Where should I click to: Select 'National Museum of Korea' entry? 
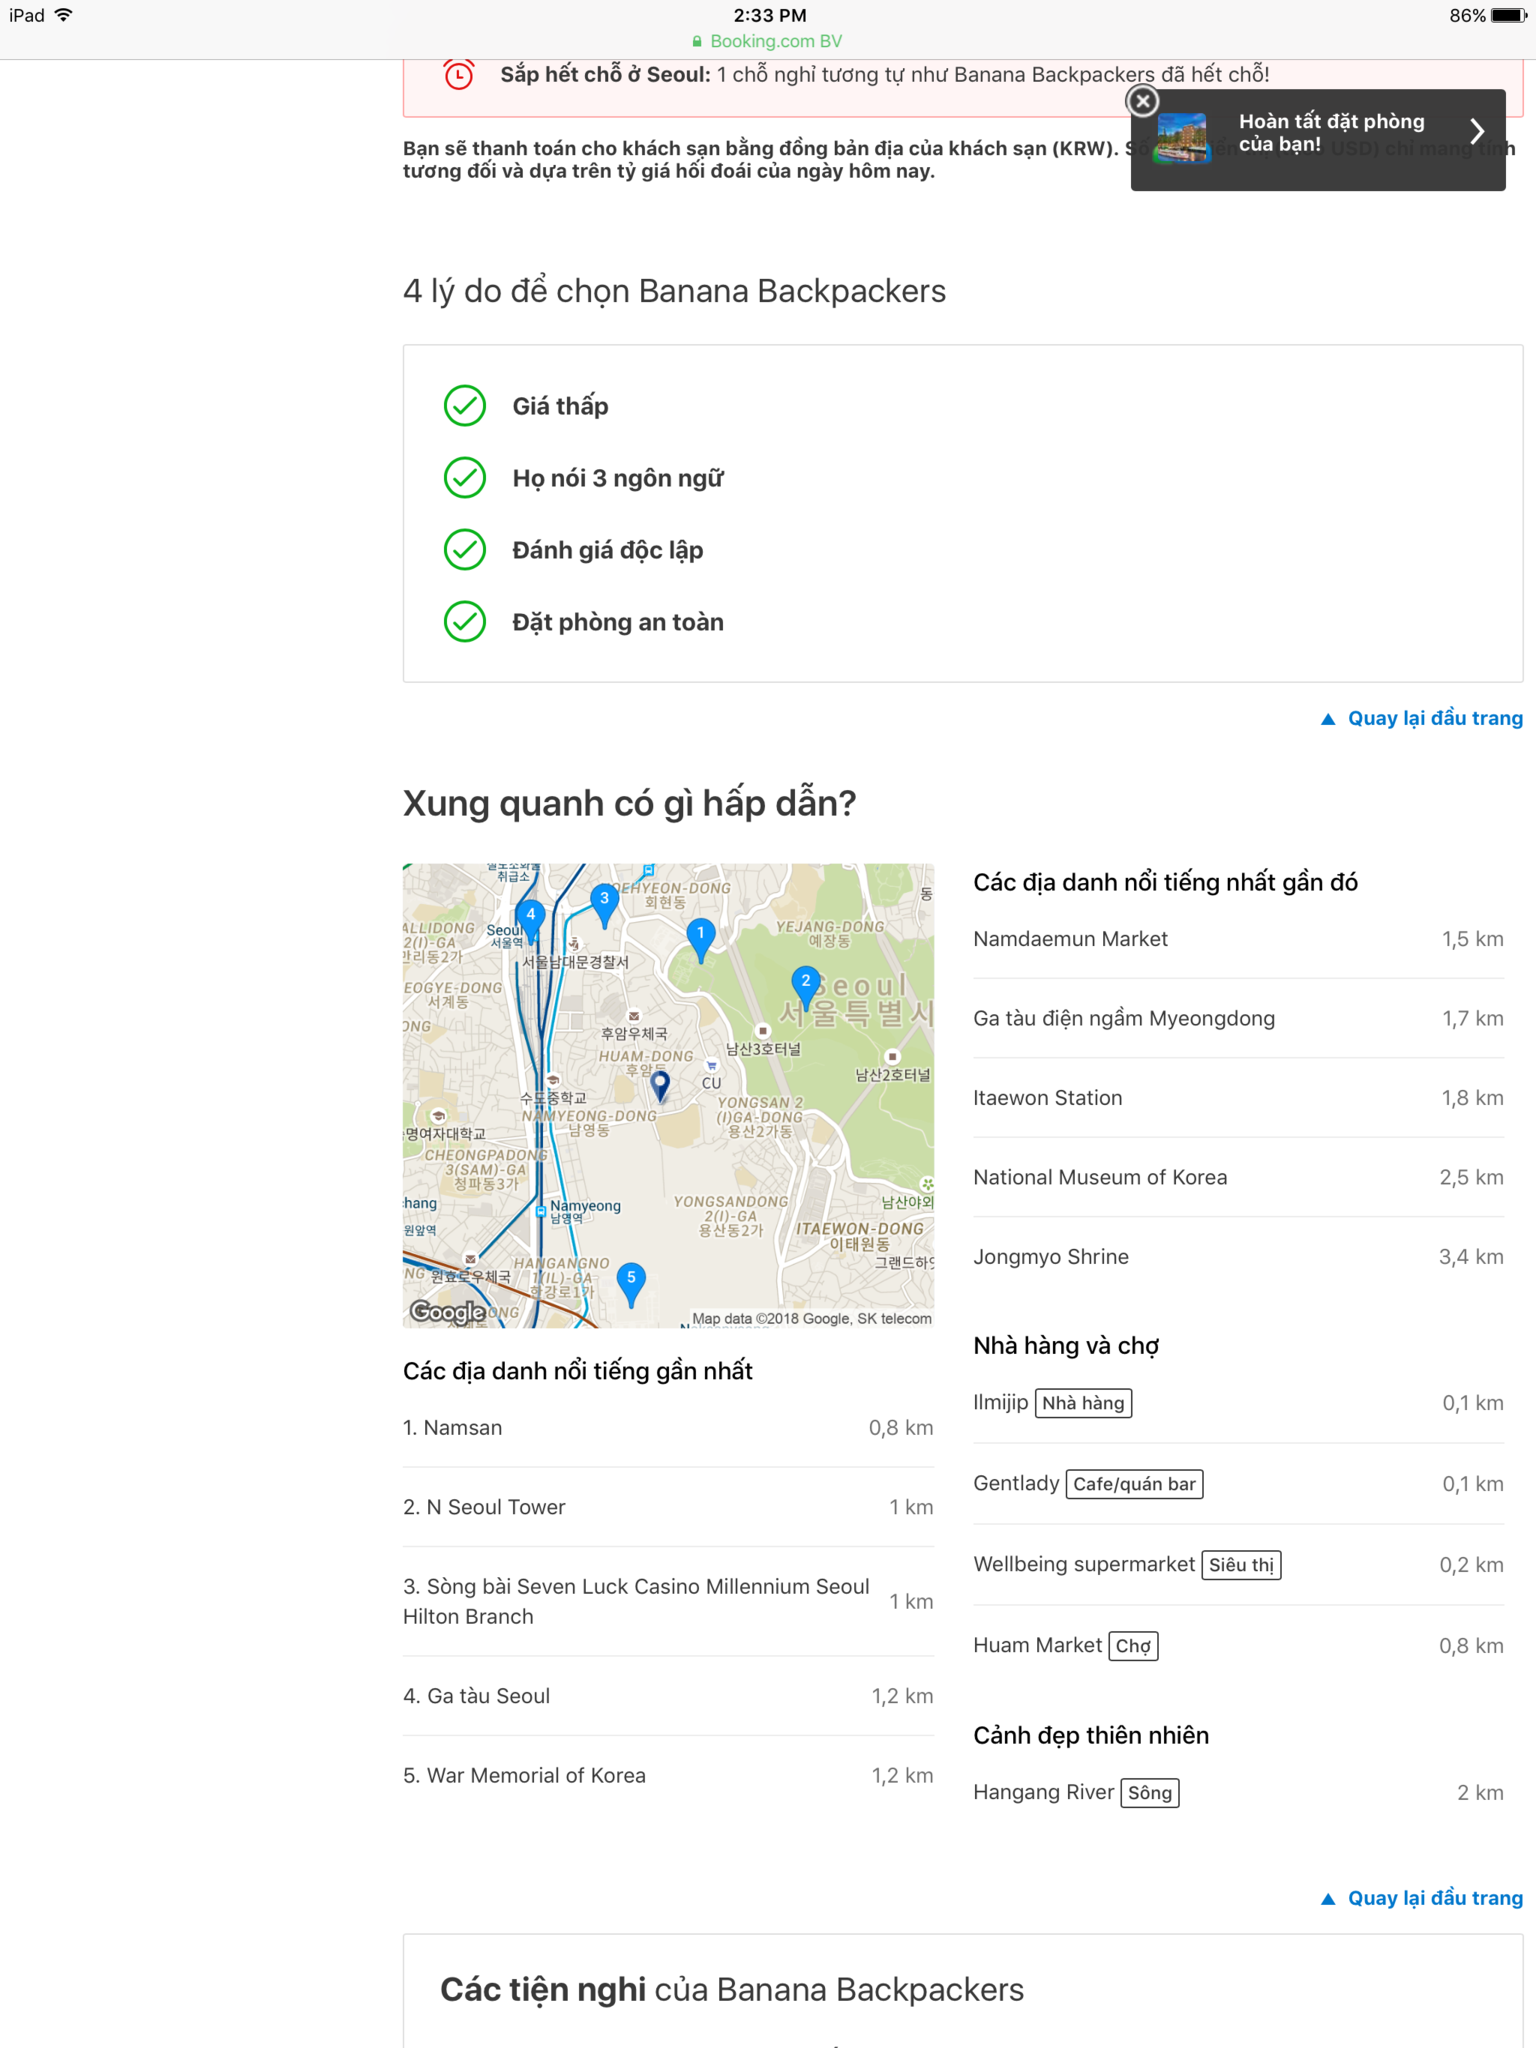coord(1238,1177)
